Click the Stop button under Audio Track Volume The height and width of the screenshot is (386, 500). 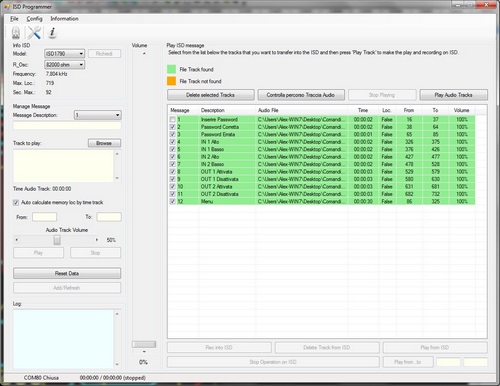pyautogui.click(x=95, y=253)
